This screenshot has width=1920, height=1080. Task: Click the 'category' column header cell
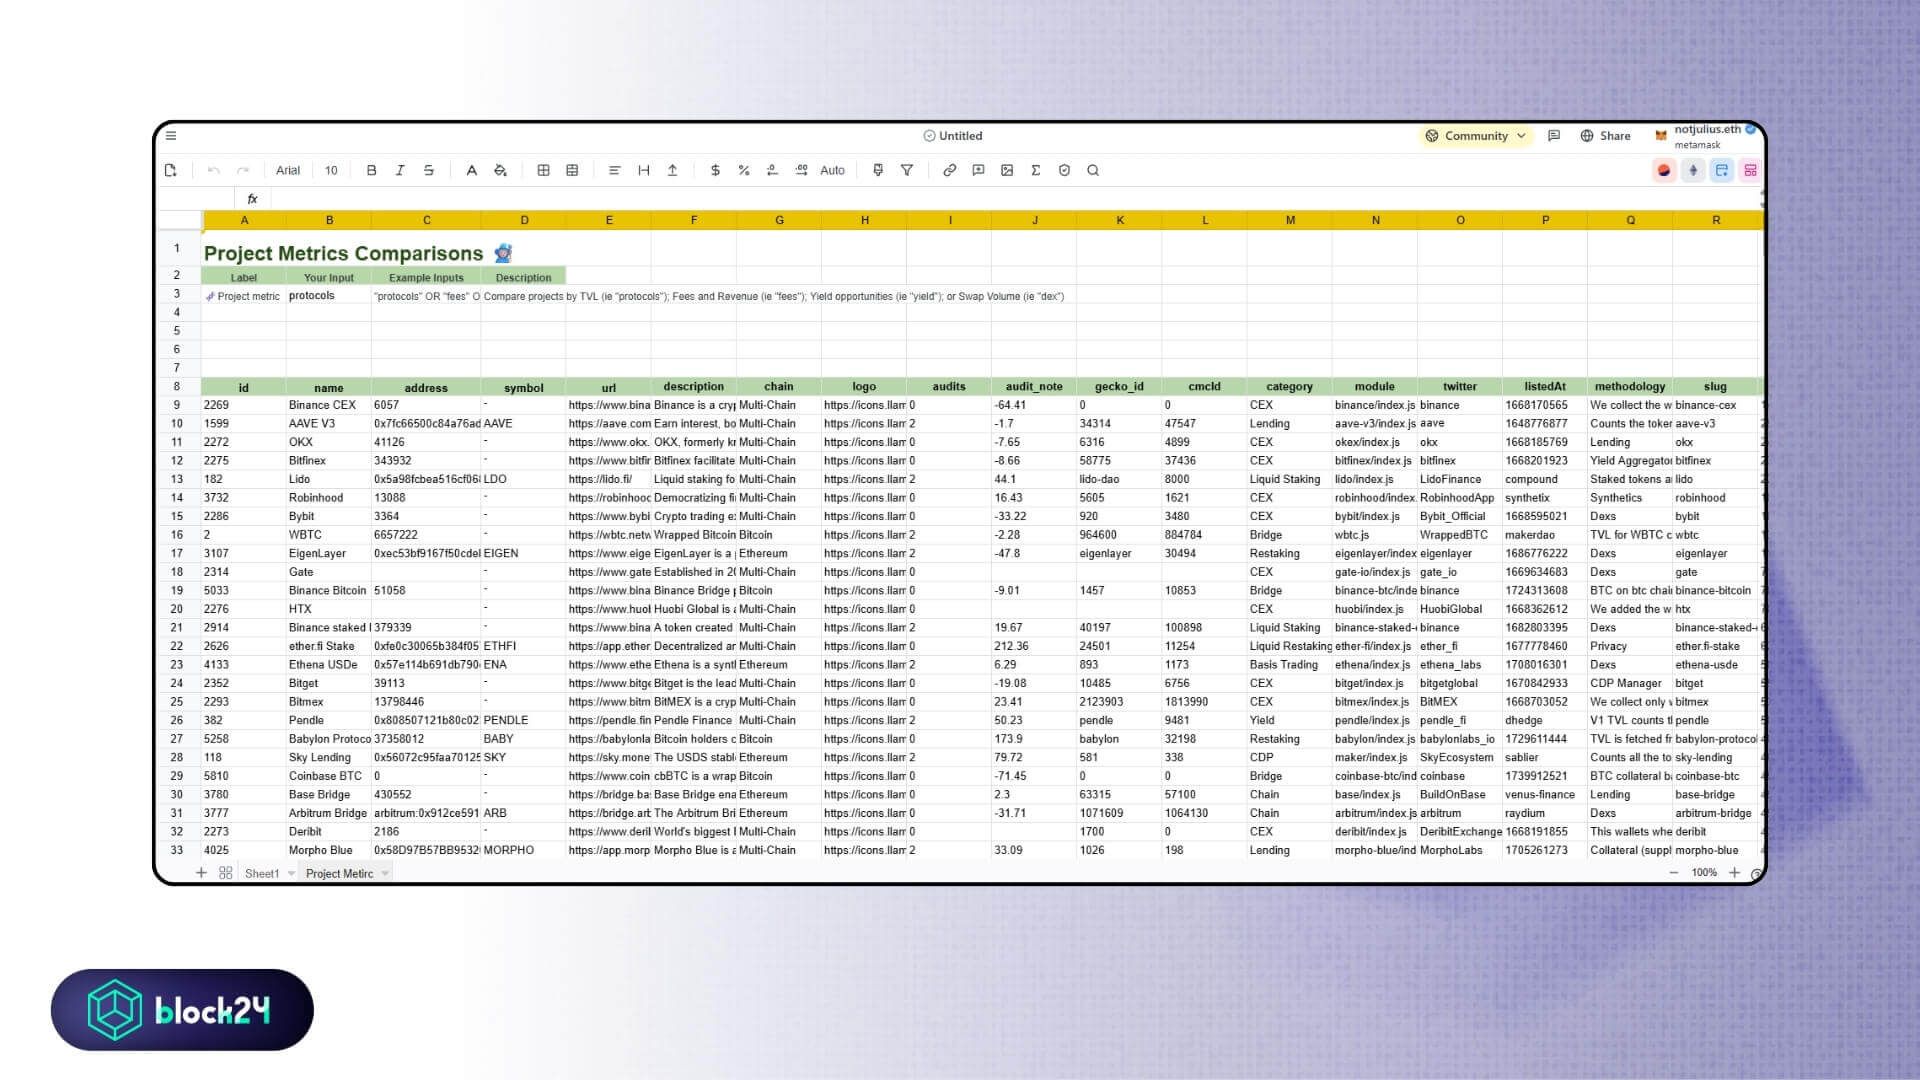1290,387
